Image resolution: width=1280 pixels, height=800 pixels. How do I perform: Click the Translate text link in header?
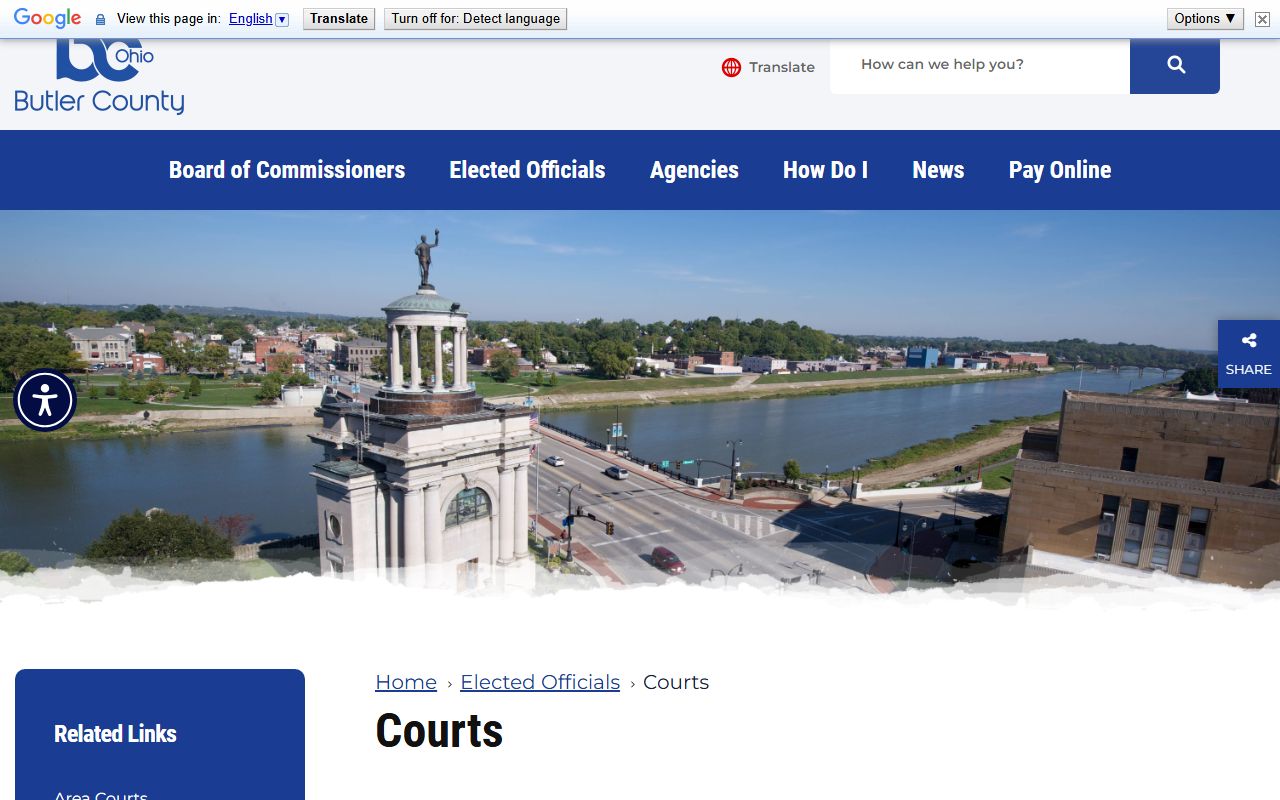pos(782,67)
